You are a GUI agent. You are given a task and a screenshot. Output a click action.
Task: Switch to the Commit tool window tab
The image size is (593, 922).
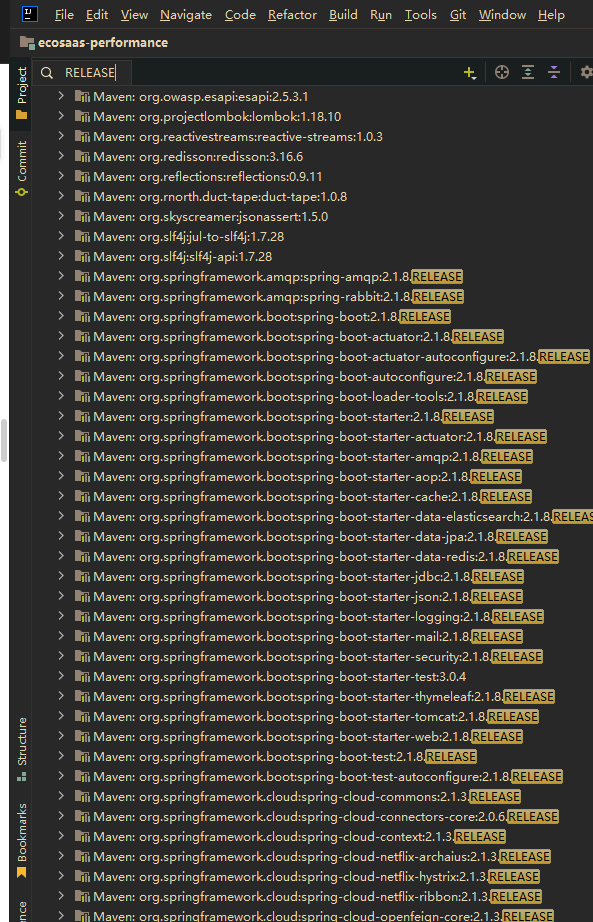point(22,168)
